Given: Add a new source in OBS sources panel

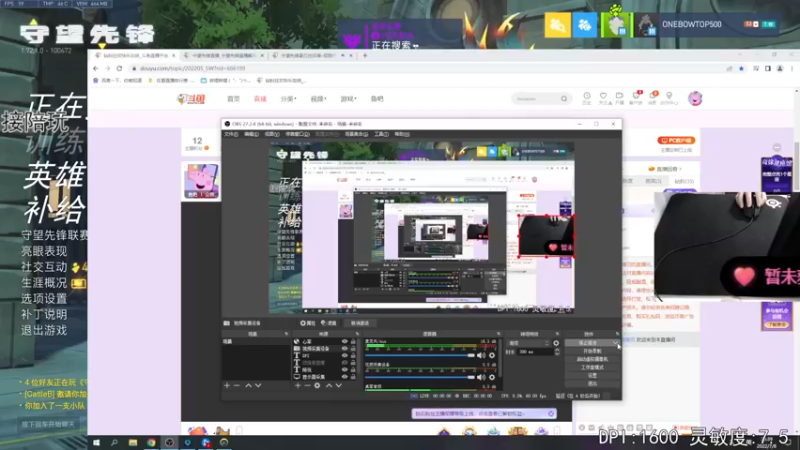Looking at the screenshot, I should (298, 386).
